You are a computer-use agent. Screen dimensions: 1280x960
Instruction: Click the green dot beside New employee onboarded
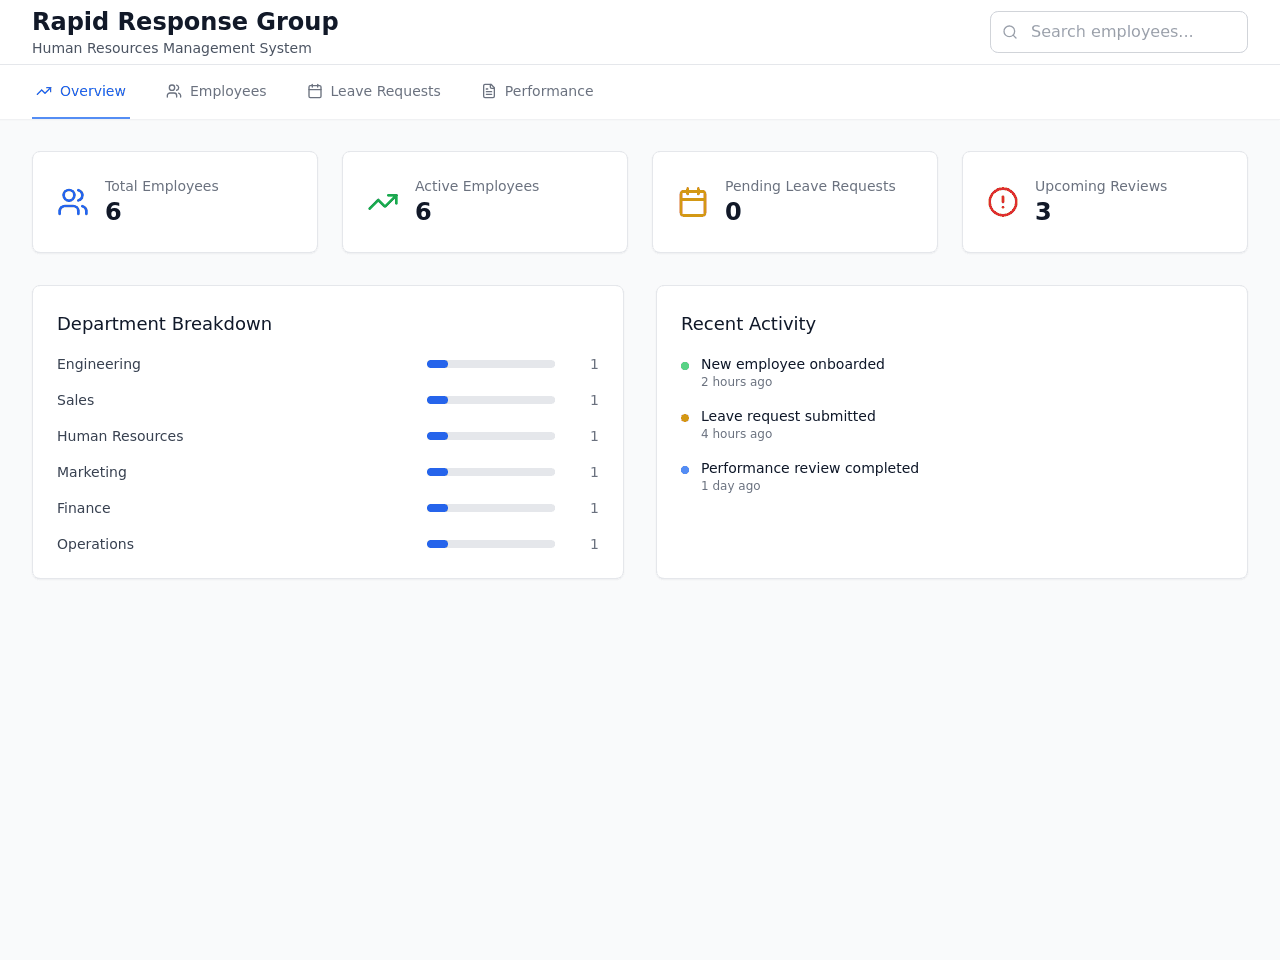[685, 366]
